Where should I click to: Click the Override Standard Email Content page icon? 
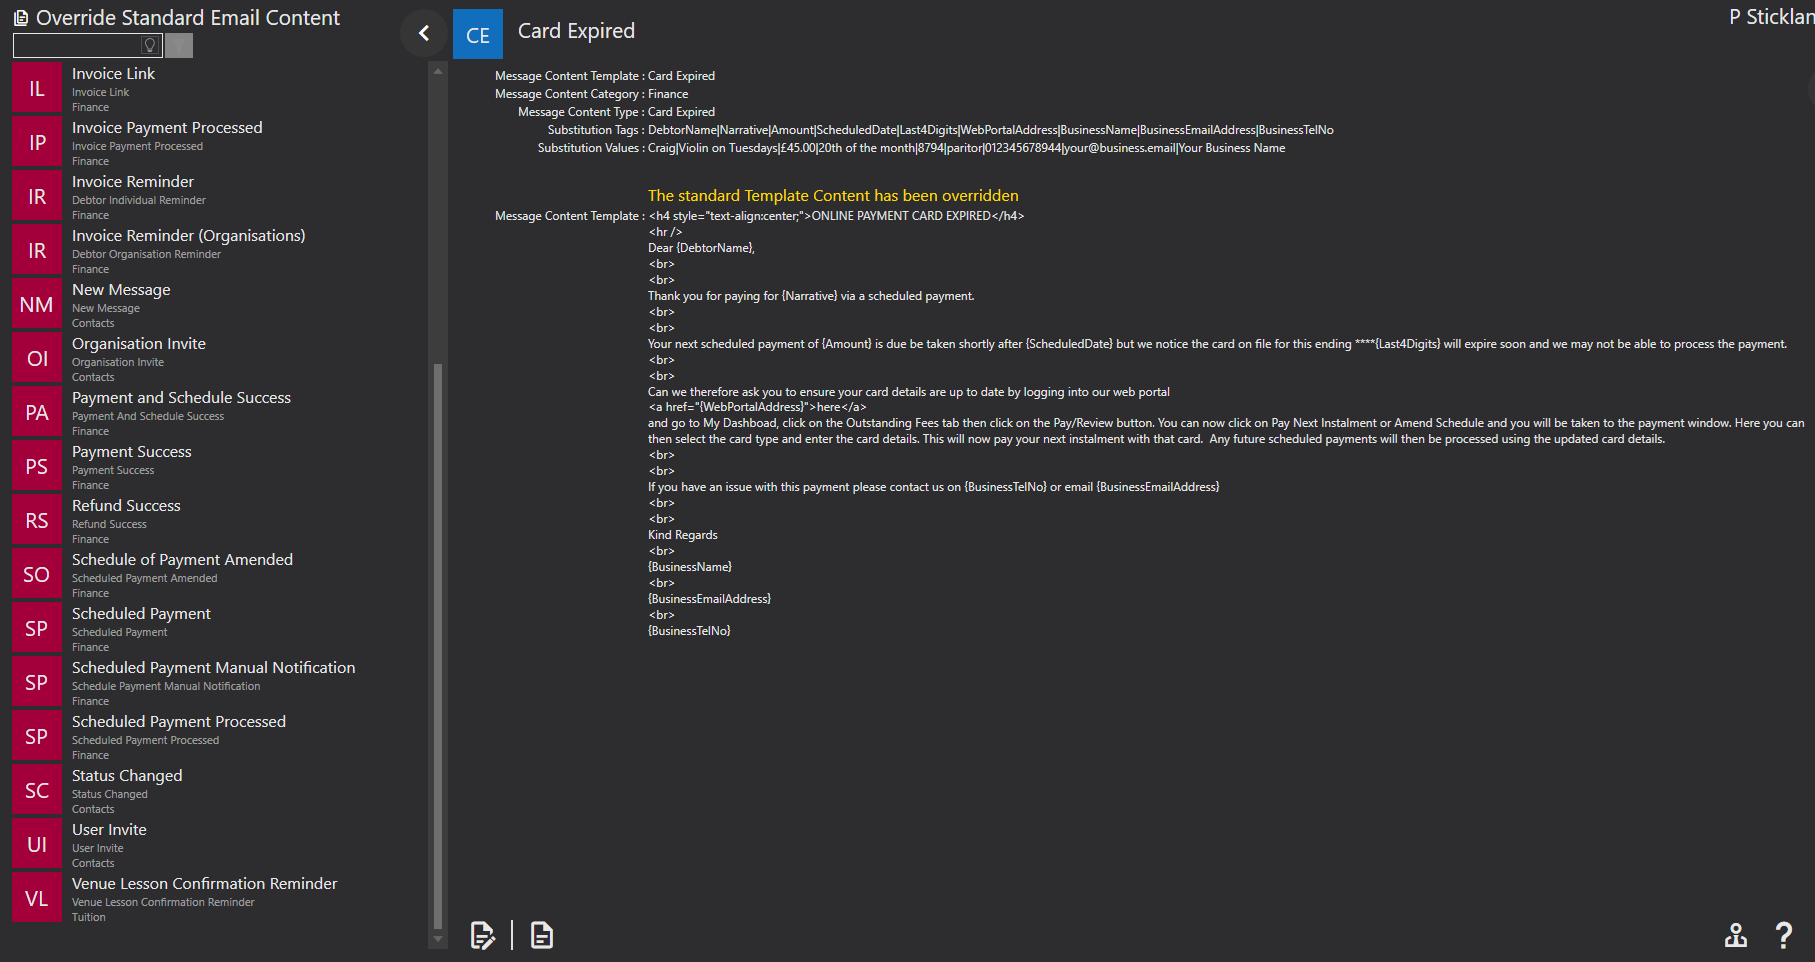21,18
